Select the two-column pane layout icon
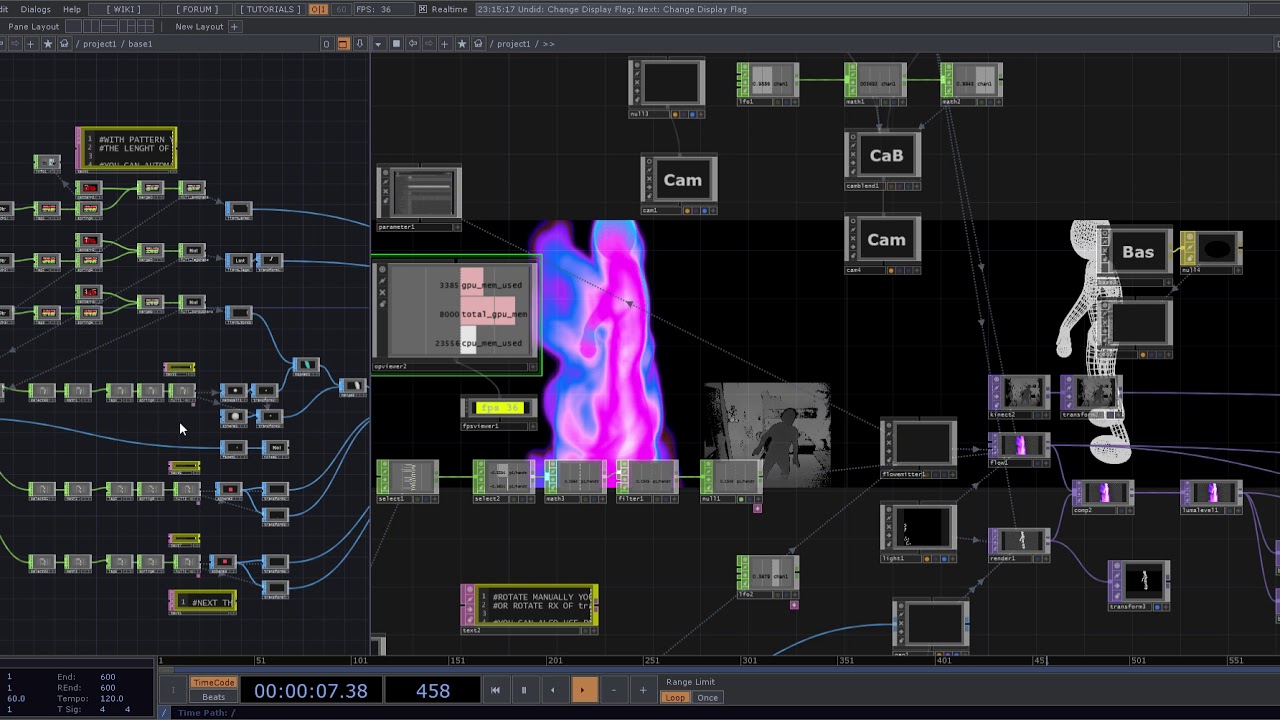 92,26
